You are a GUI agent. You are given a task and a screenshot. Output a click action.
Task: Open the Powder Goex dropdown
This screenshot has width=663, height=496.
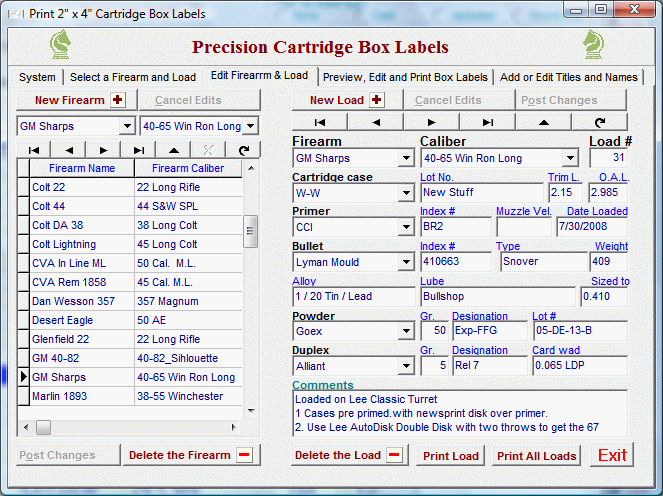point(406,331)
